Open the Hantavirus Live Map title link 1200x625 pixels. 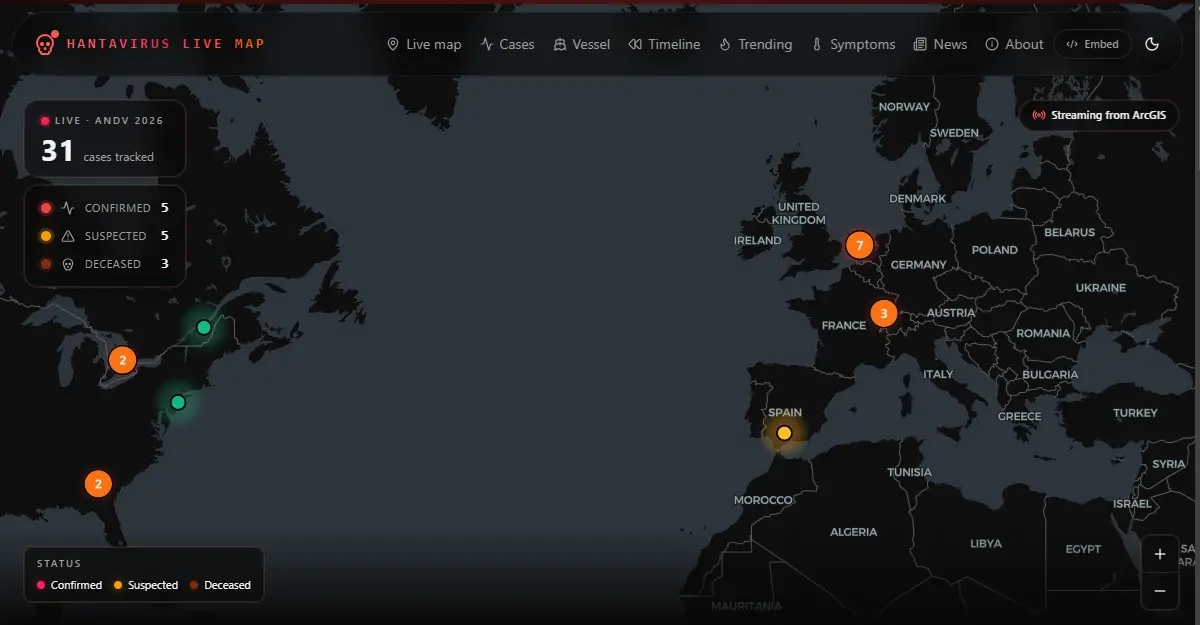coord(166,44)
